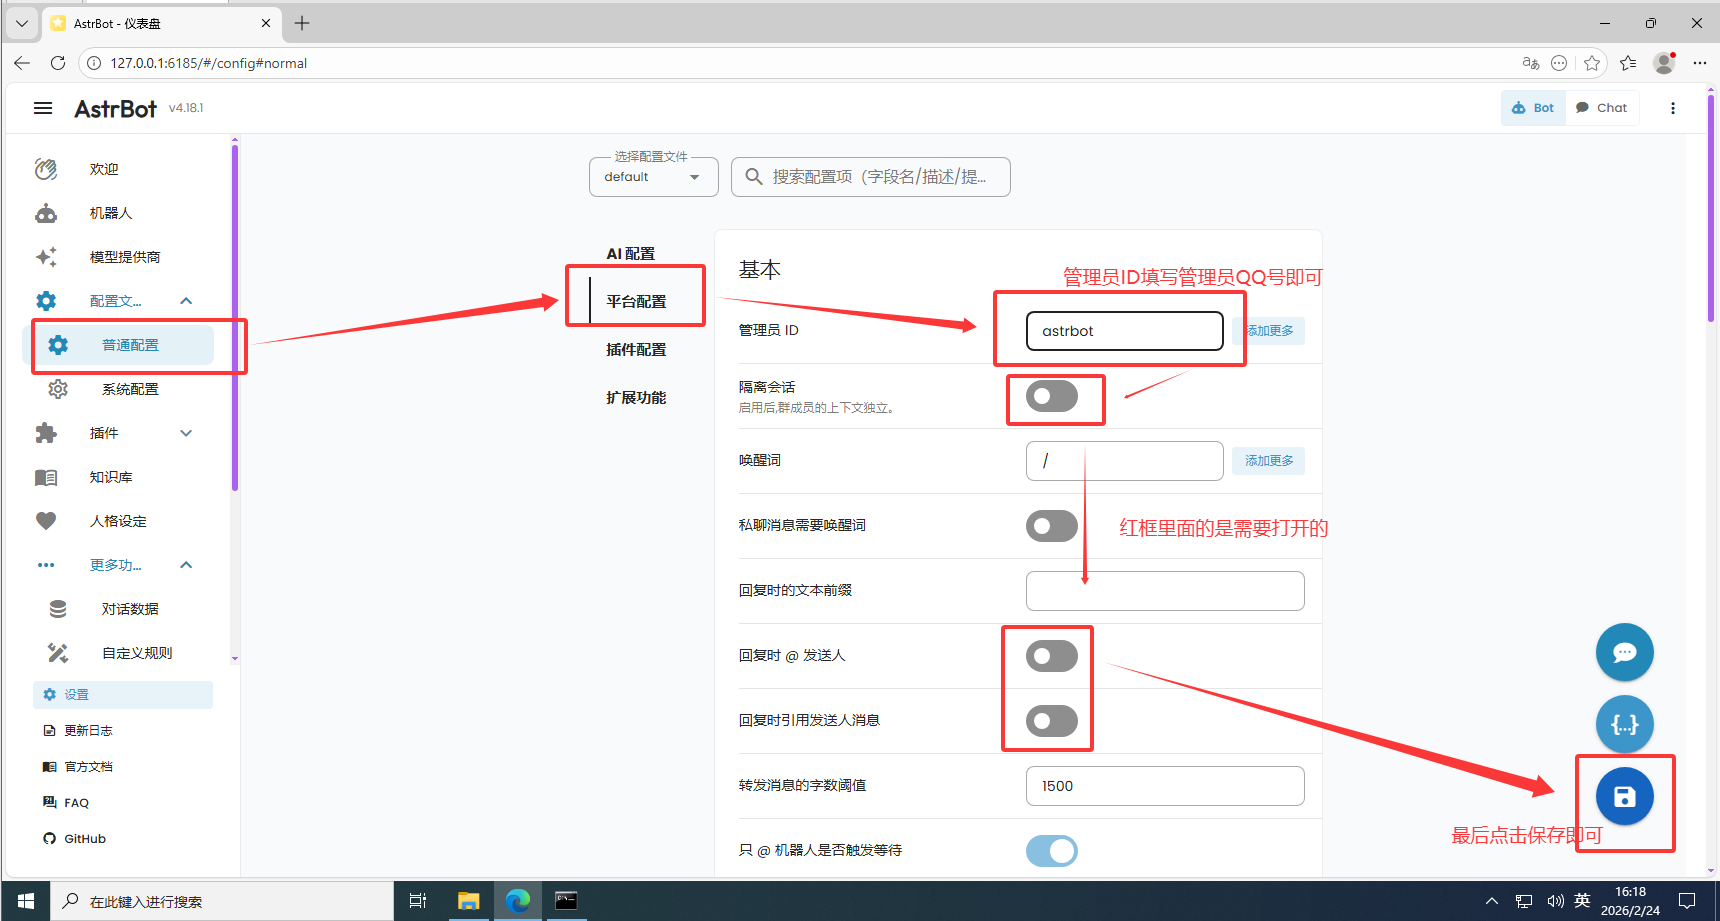Open Microsoft Edge in the taskbar

click(517, 901)
